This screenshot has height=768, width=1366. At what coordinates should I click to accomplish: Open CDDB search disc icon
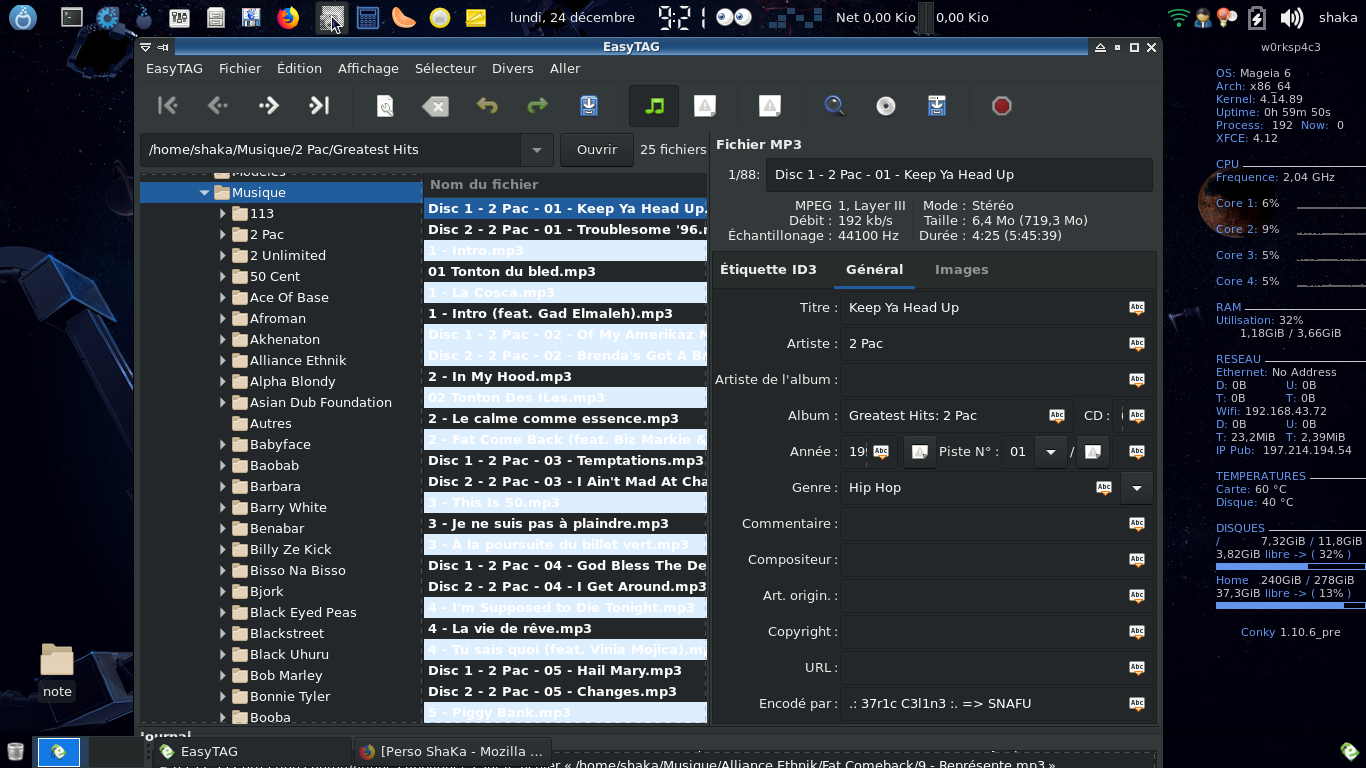tap(885, 105)
